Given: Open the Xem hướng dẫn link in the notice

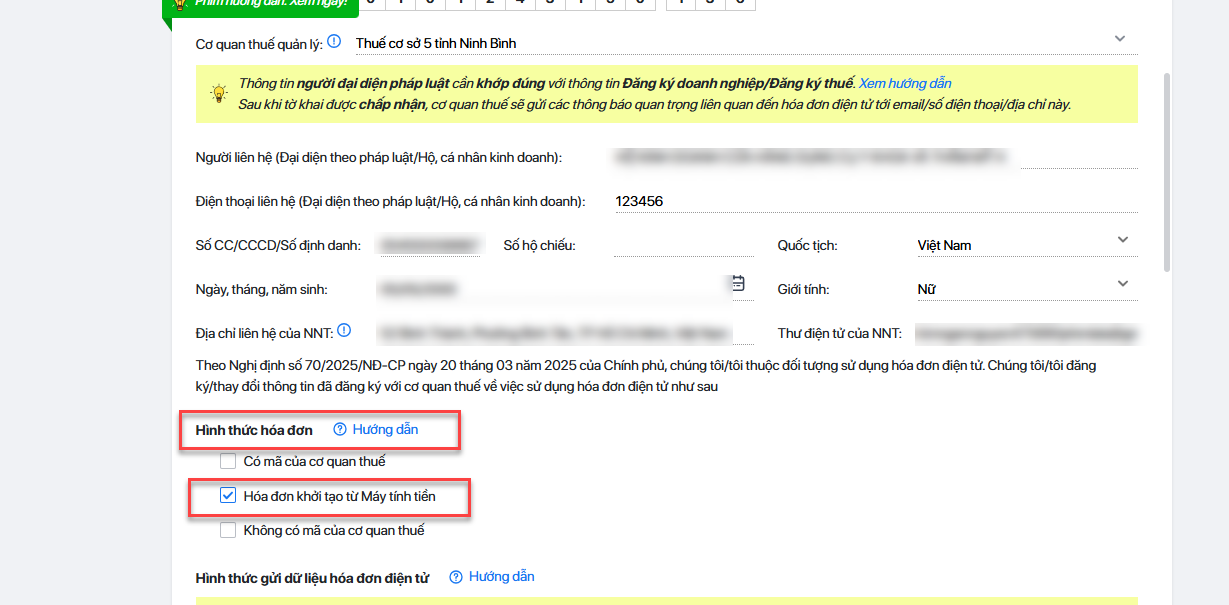Looking at the screenshot, I should pyautogui.click(x=904, y=83).
